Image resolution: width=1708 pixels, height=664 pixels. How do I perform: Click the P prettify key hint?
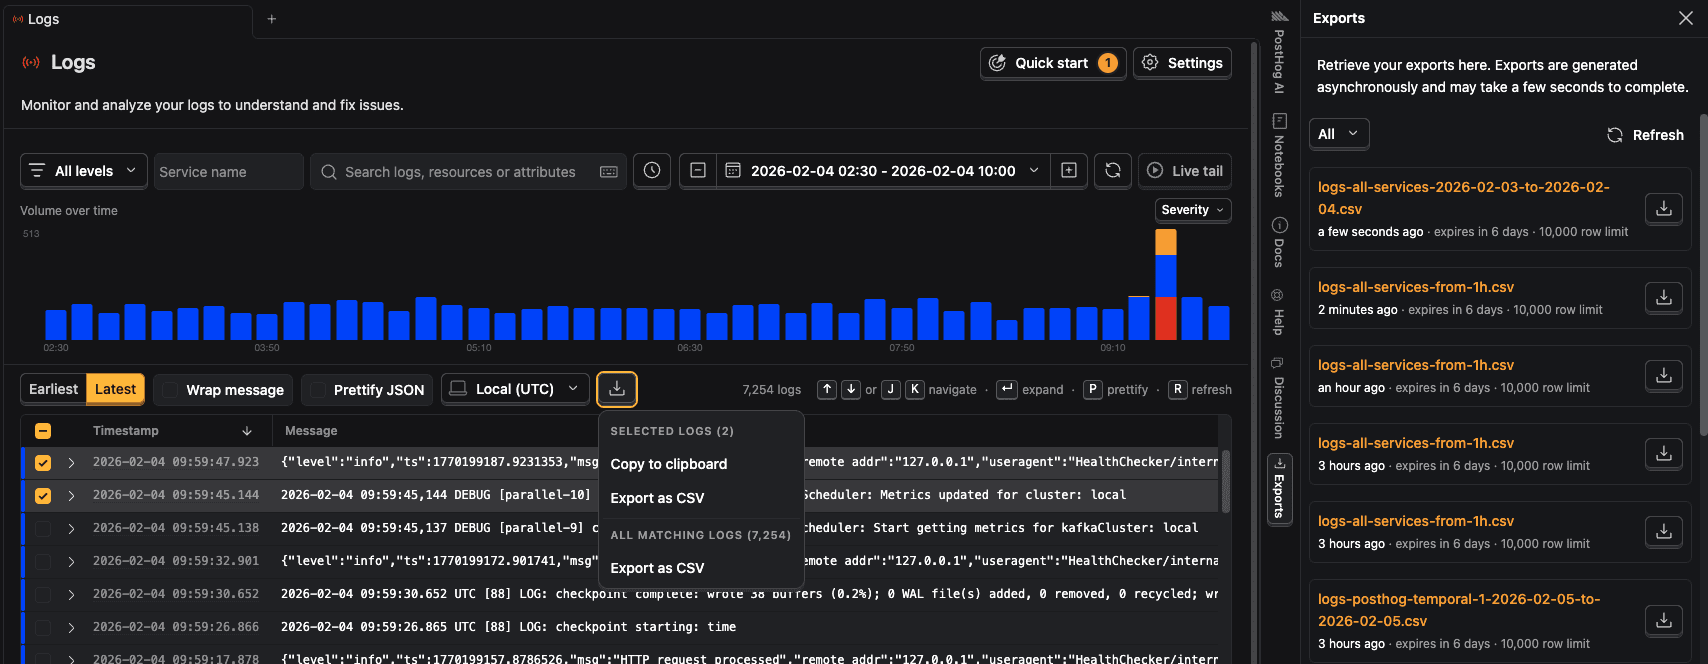(x=1092, y=389)
